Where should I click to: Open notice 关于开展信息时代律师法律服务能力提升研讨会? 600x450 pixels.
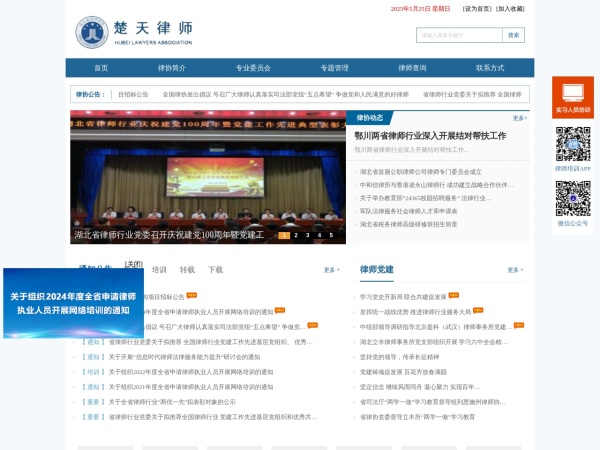184,357
